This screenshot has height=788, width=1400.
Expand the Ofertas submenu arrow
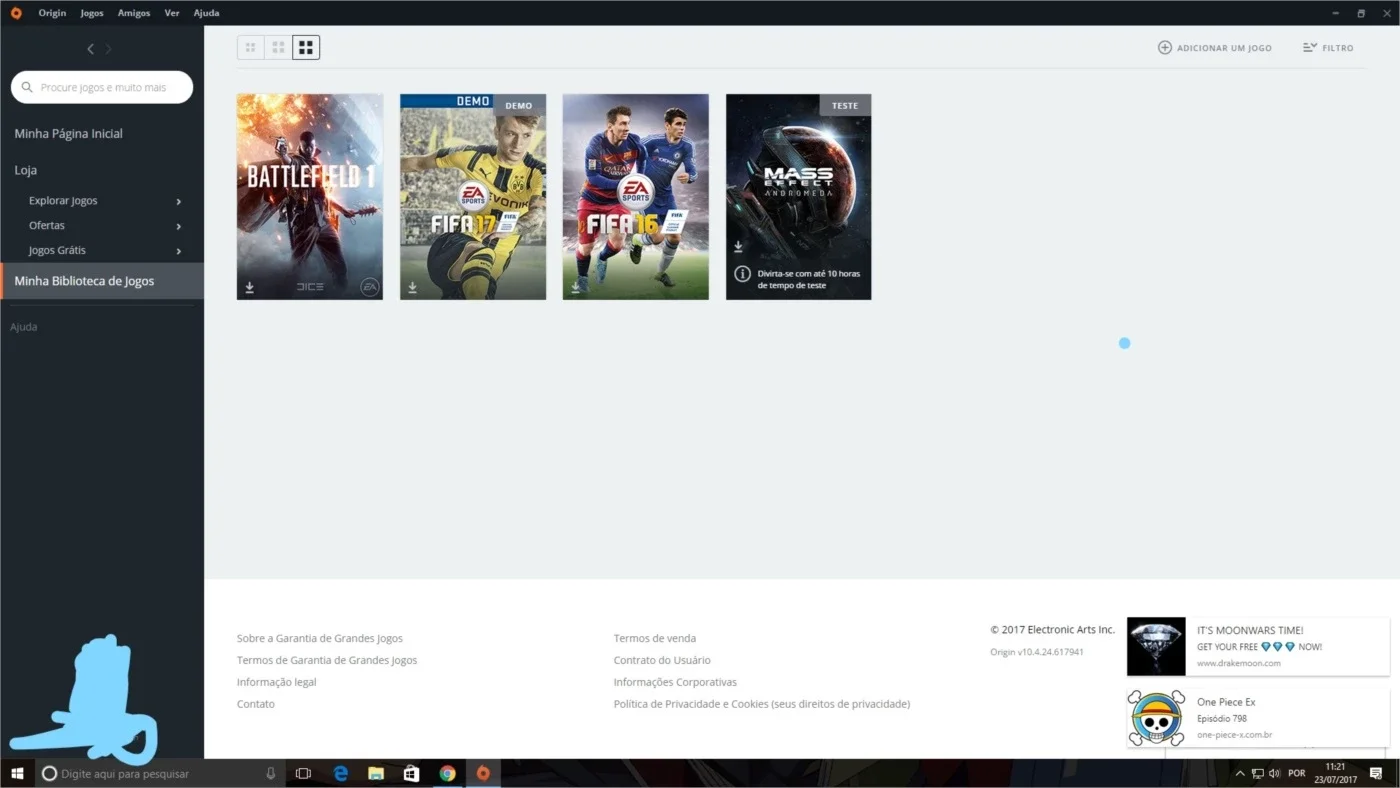coord(179,226)
